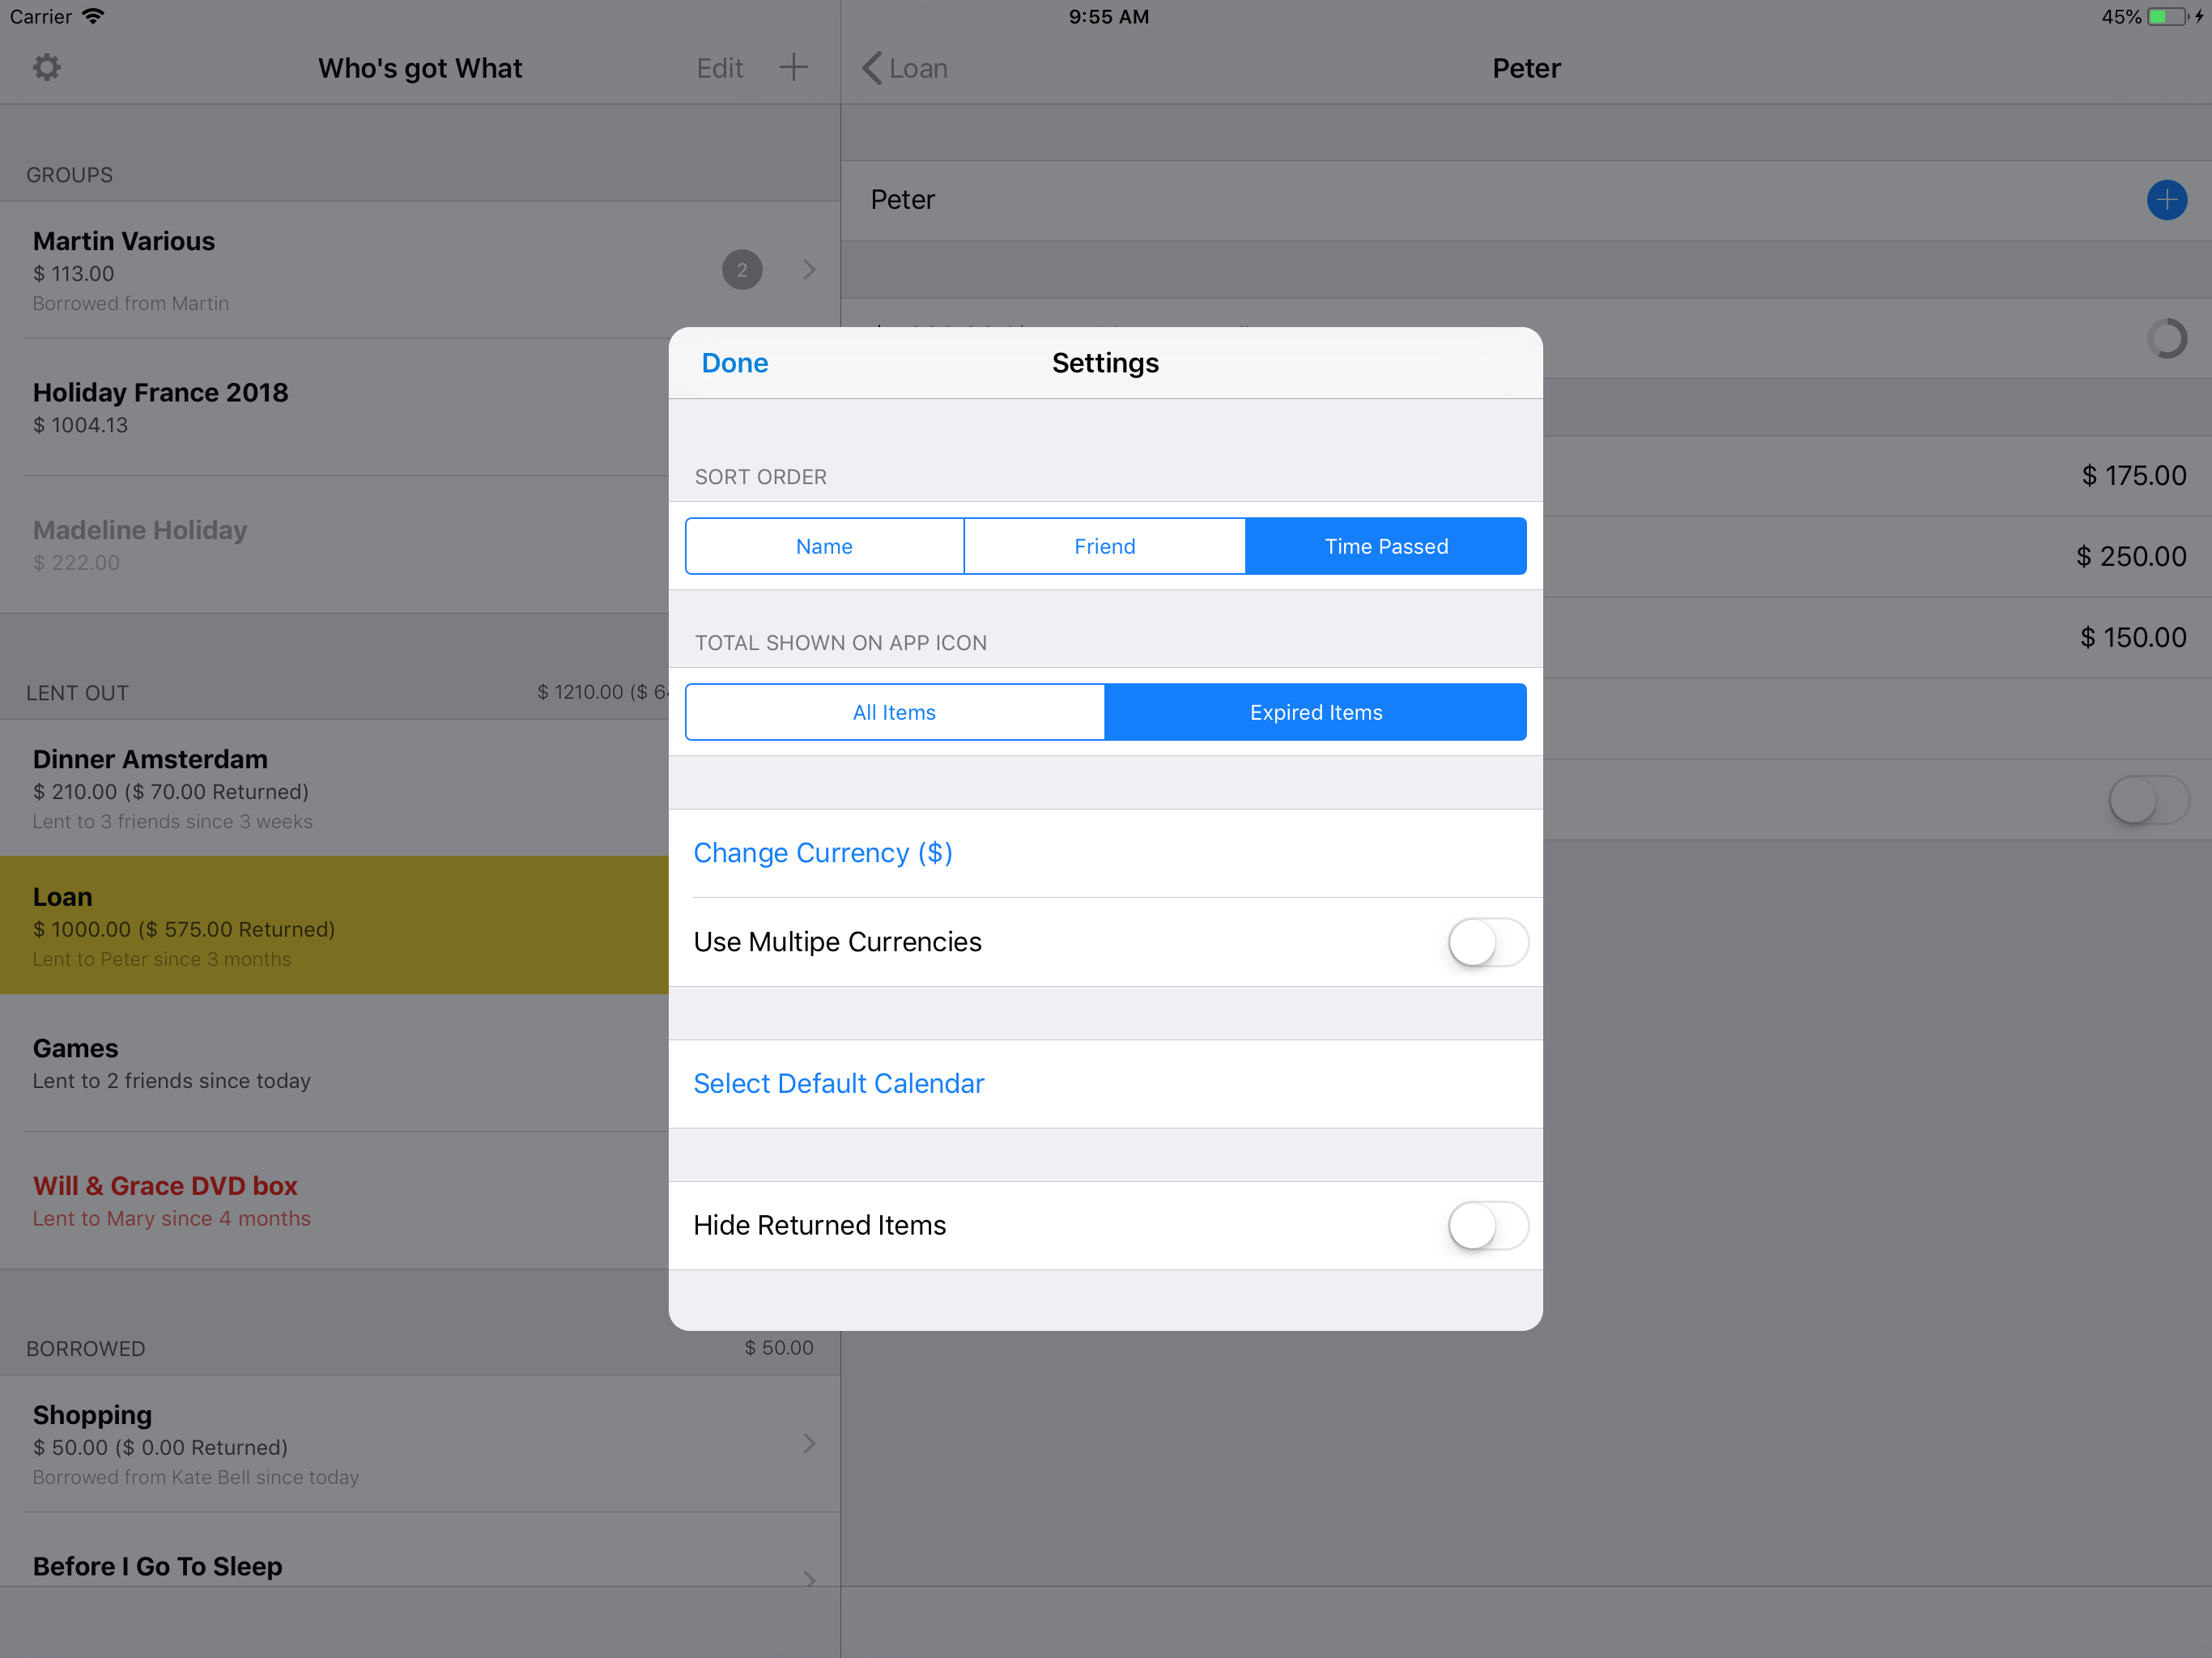2212x1658 pixels.
Task: Tap the Wi-Fi icon in status bar
Action: tap(93, 16)
